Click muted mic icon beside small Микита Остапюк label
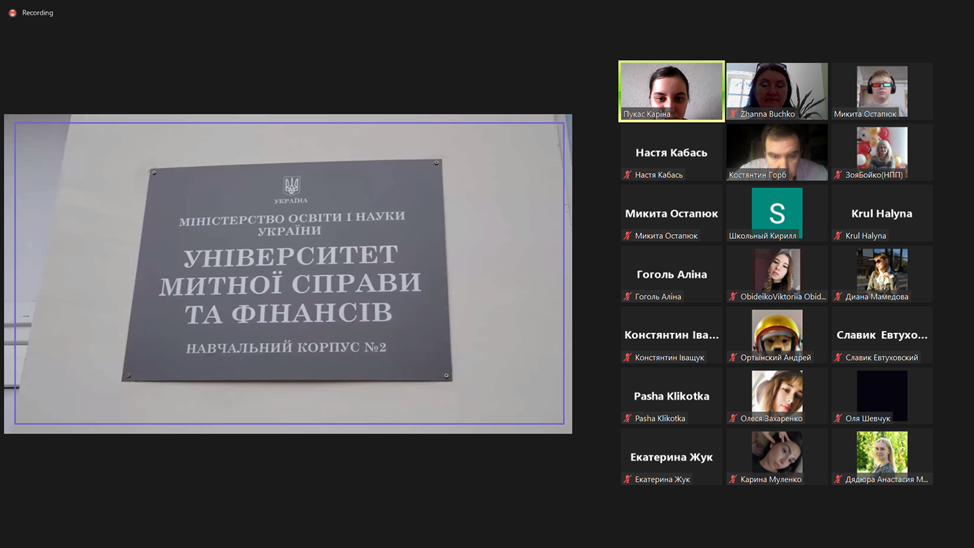 627,235
